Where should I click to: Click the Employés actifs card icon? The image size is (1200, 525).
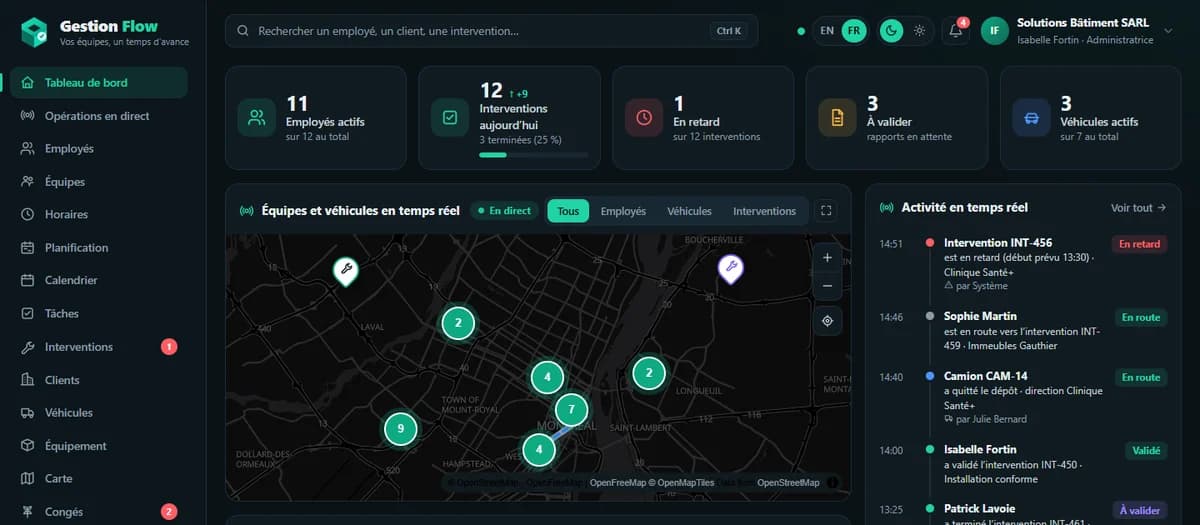pos(257,118)
